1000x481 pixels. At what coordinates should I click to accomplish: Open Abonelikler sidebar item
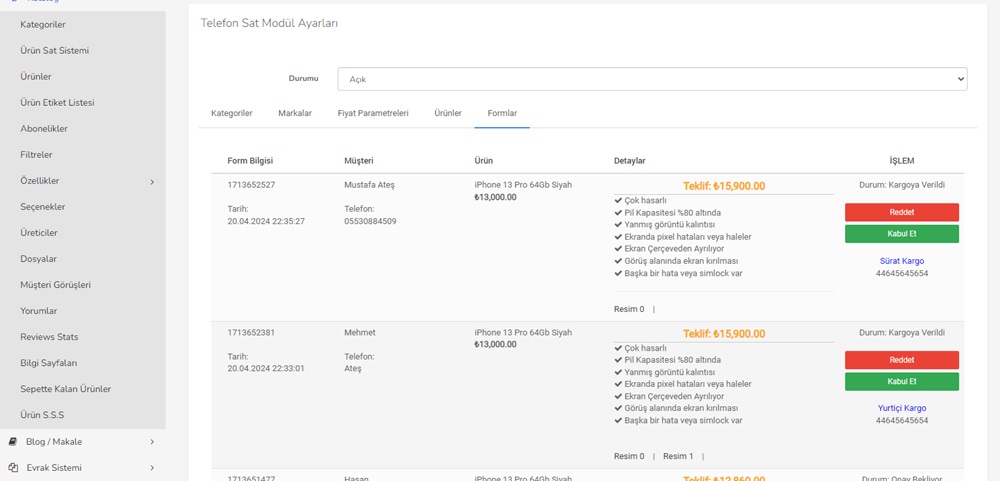tap(44, 129)
